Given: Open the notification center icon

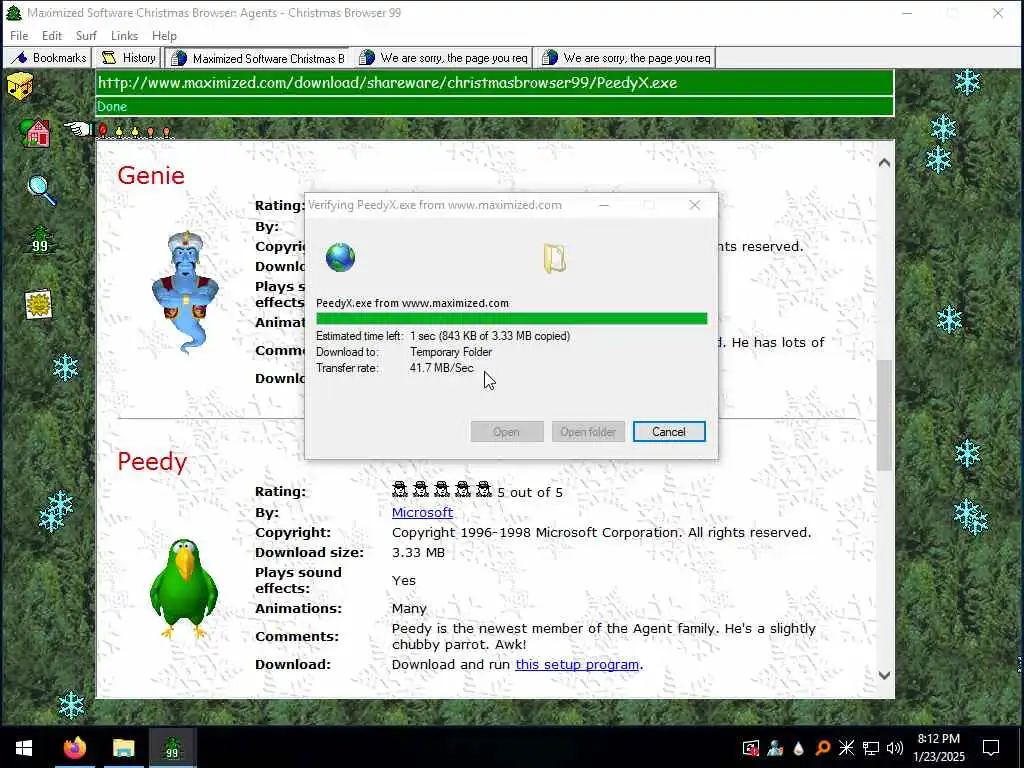Looking at the screenshot, I should point(991,748).
